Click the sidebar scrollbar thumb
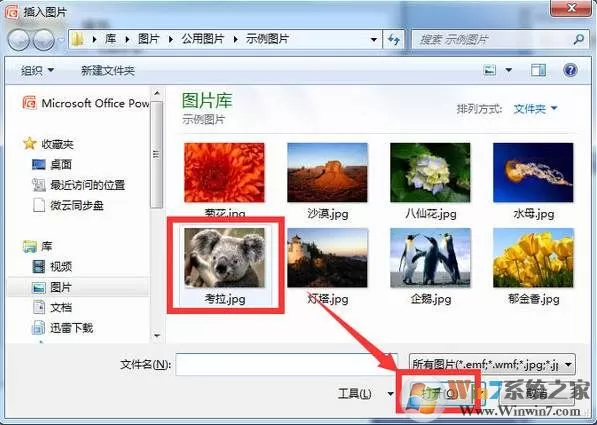This screenshot has width=597, height=425. (x=156, y=155)
